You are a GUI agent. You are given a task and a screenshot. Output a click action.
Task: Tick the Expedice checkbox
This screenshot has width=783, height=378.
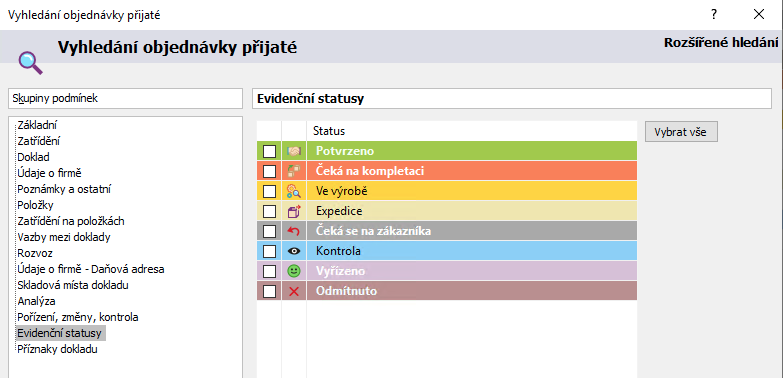point(269,211)
